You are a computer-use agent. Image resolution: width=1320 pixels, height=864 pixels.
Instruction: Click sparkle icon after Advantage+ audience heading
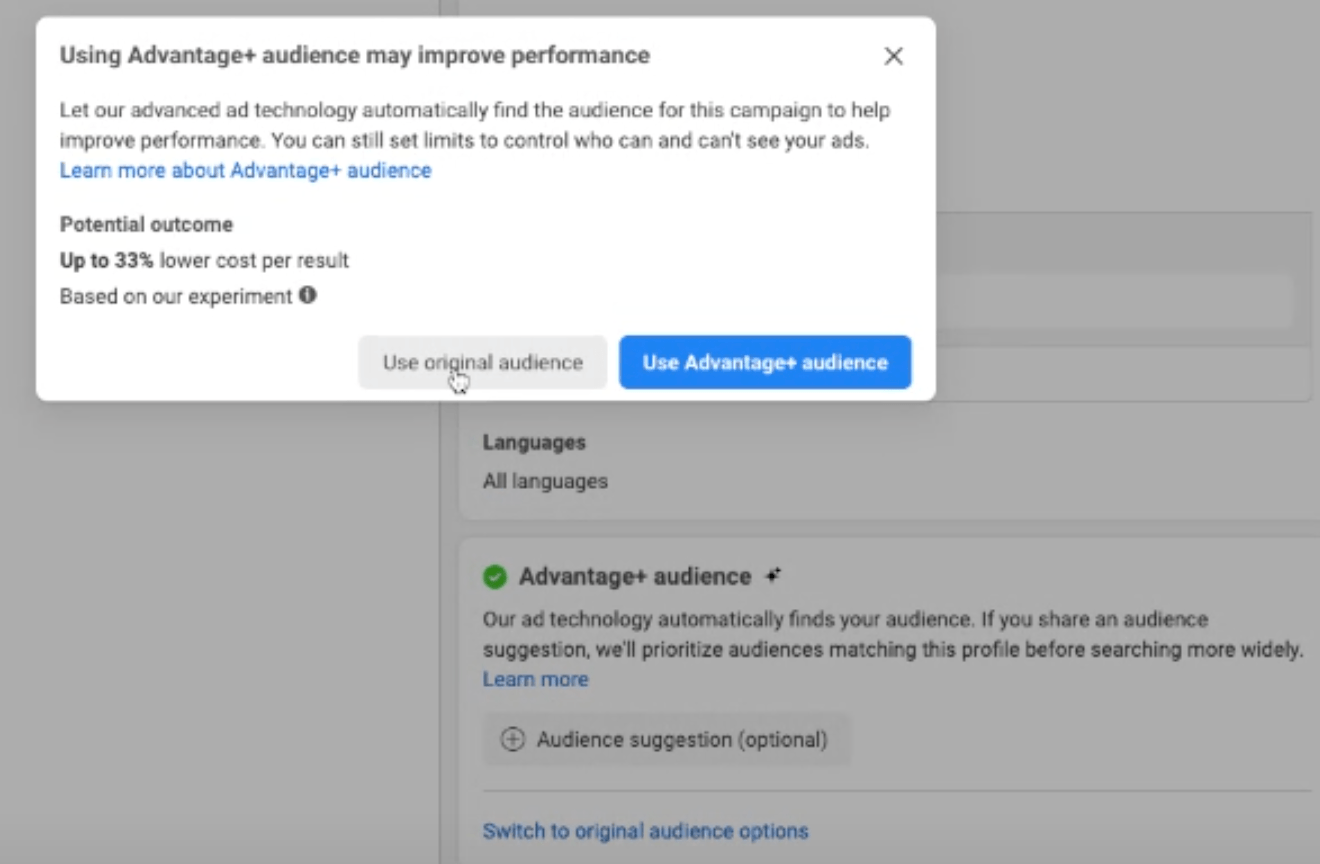(x=772, y=576)
